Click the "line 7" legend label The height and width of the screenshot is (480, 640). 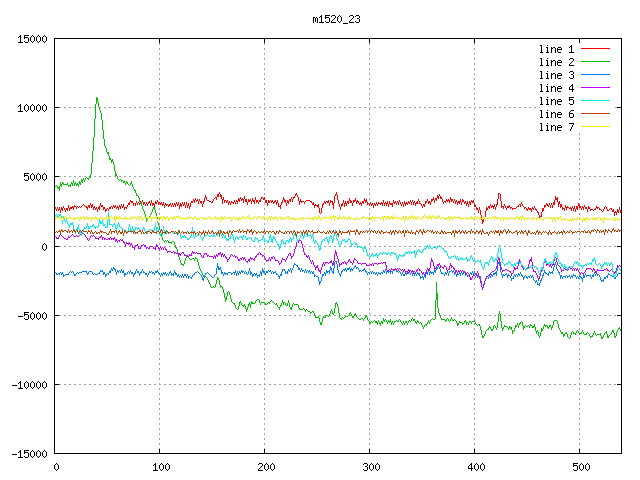(556, 127)
